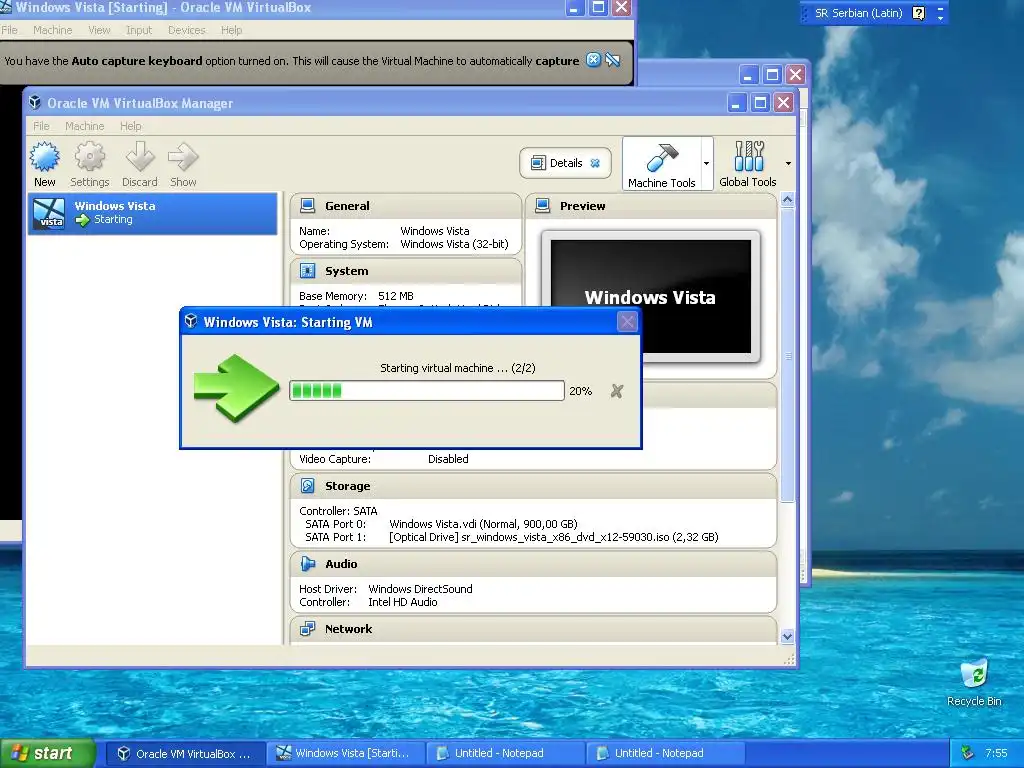
Task: Close the Details tab with its x
Action: (x=595, y=163)
